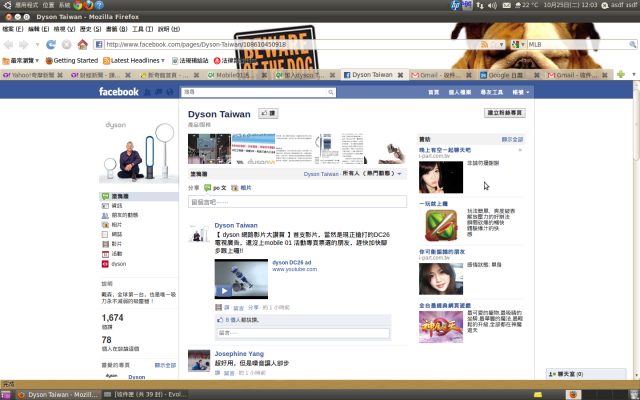Click the red dyson icon in sidebar
The image size is (640, 400).
pos(105,264)
